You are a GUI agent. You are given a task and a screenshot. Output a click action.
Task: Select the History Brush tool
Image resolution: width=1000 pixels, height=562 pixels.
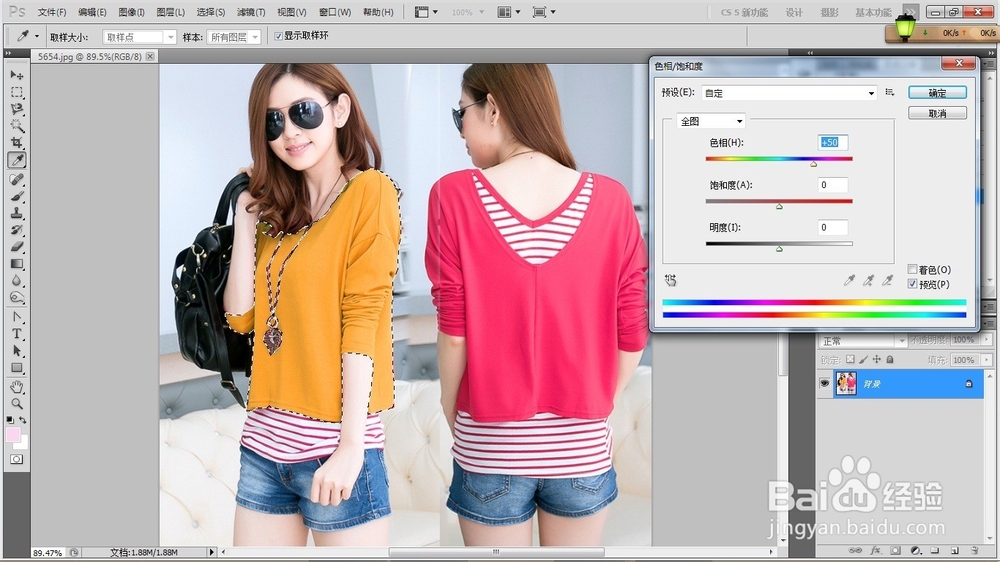(17, 230)
